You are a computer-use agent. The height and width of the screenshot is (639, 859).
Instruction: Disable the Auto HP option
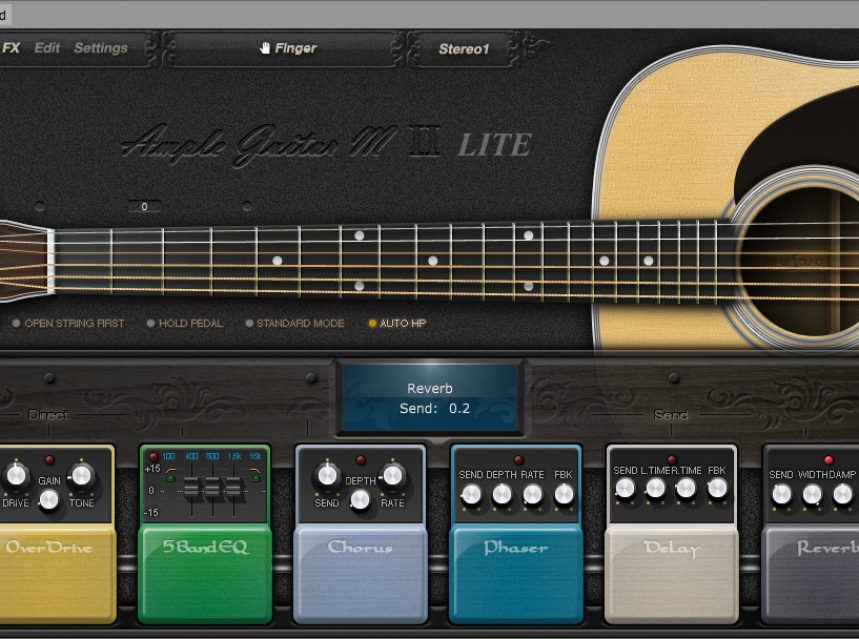397,323
